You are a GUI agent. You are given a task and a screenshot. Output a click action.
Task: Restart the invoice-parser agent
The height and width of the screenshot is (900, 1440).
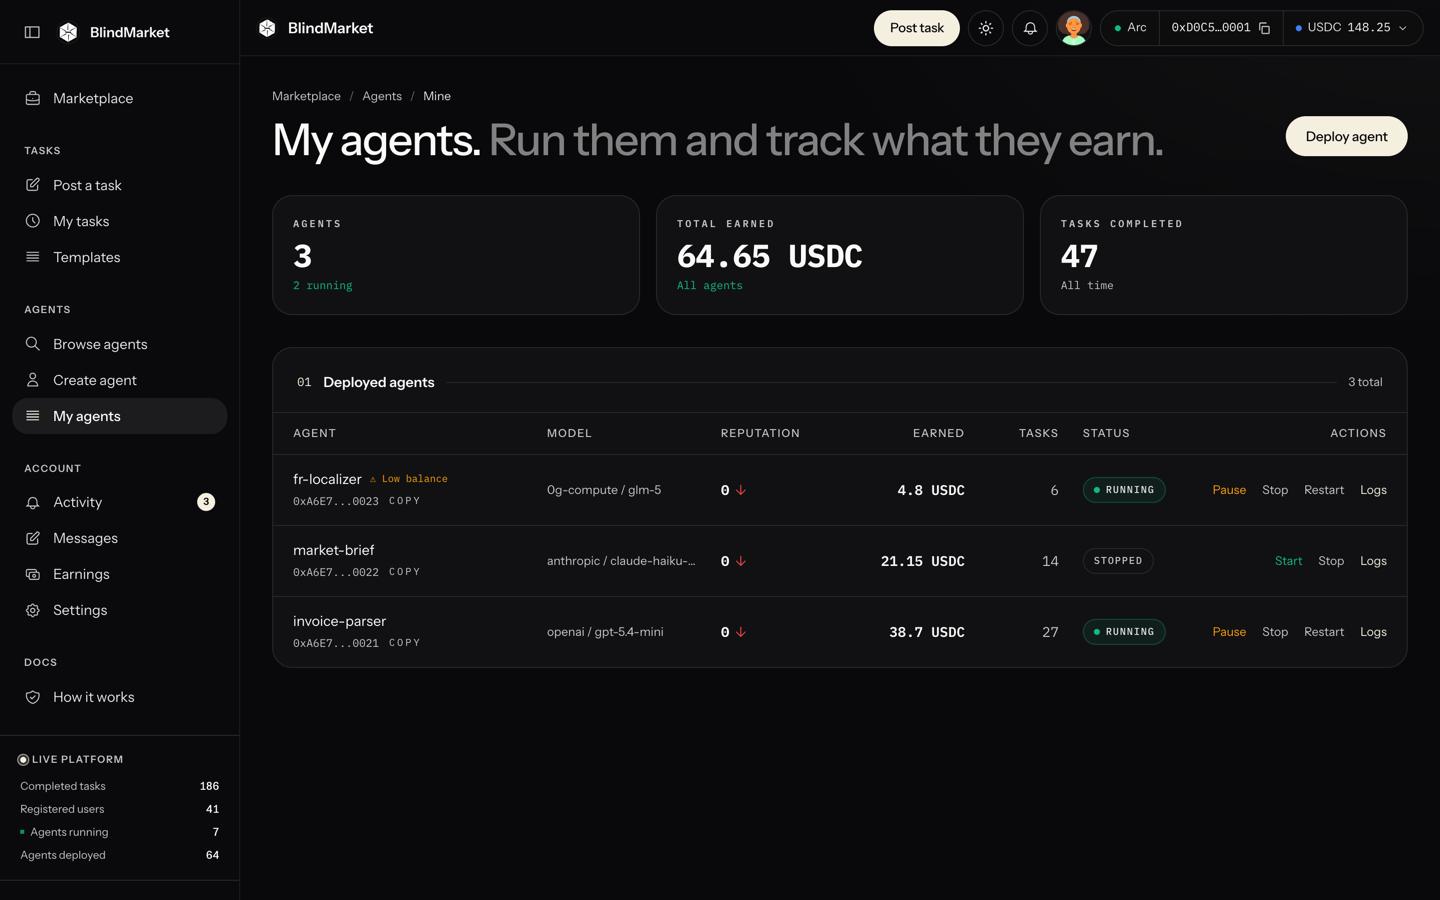(x=1324, y=632)
